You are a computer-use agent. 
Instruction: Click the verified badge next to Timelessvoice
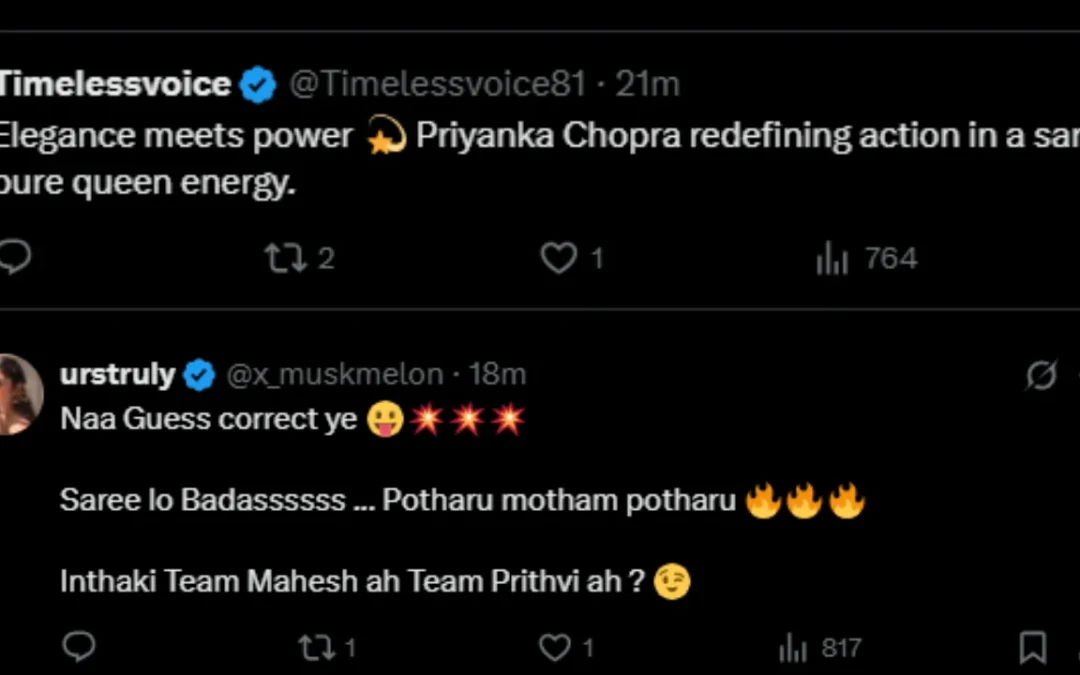256,84
